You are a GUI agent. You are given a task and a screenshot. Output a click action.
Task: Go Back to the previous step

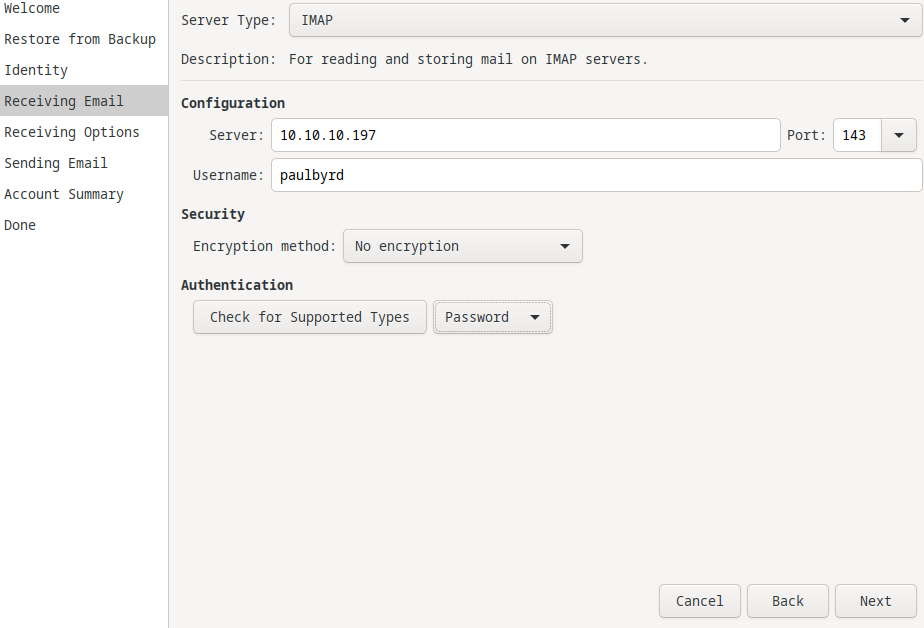point(787,601)
